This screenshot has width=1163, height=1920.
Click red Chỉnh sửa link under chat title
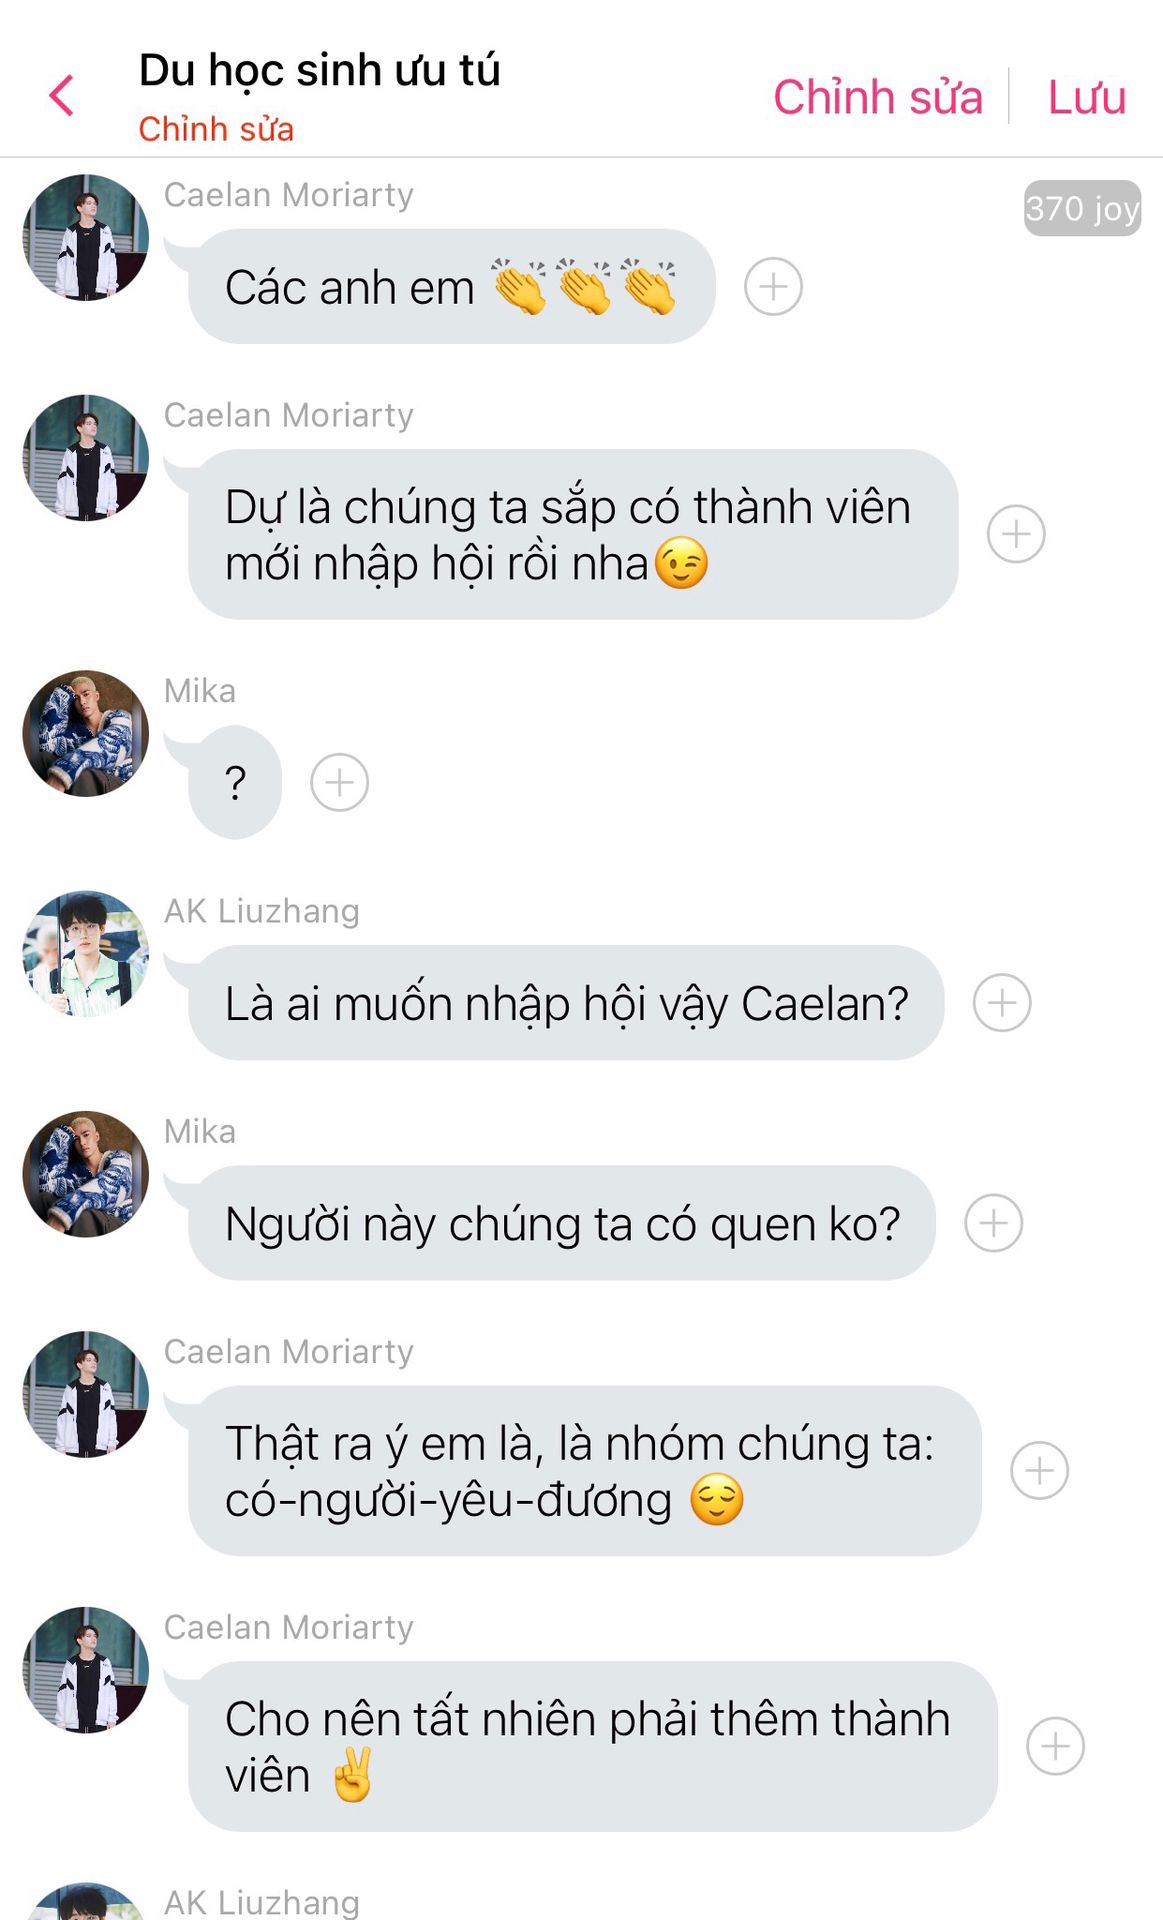[x=216, y=129]
